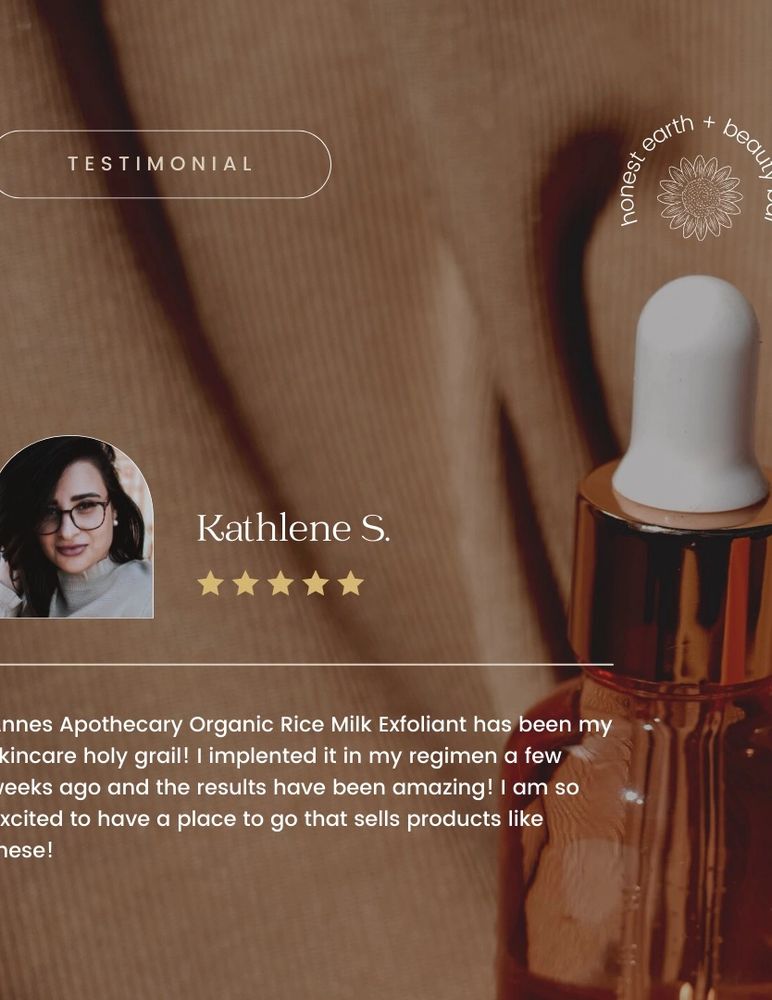Screen dimensions: 772x1000
Task: Click the horizontal divider line
Action: (306, 665)
